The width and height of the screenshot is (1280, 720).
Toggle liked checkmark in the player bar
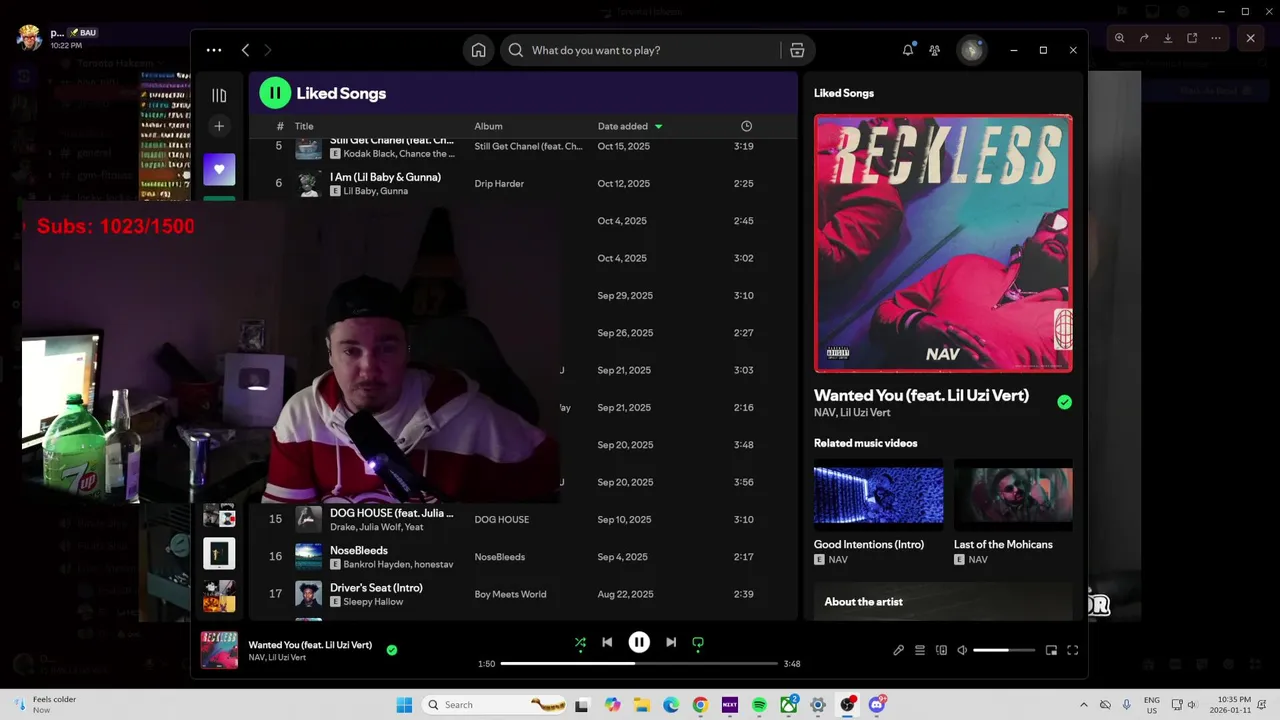[392, 650]
